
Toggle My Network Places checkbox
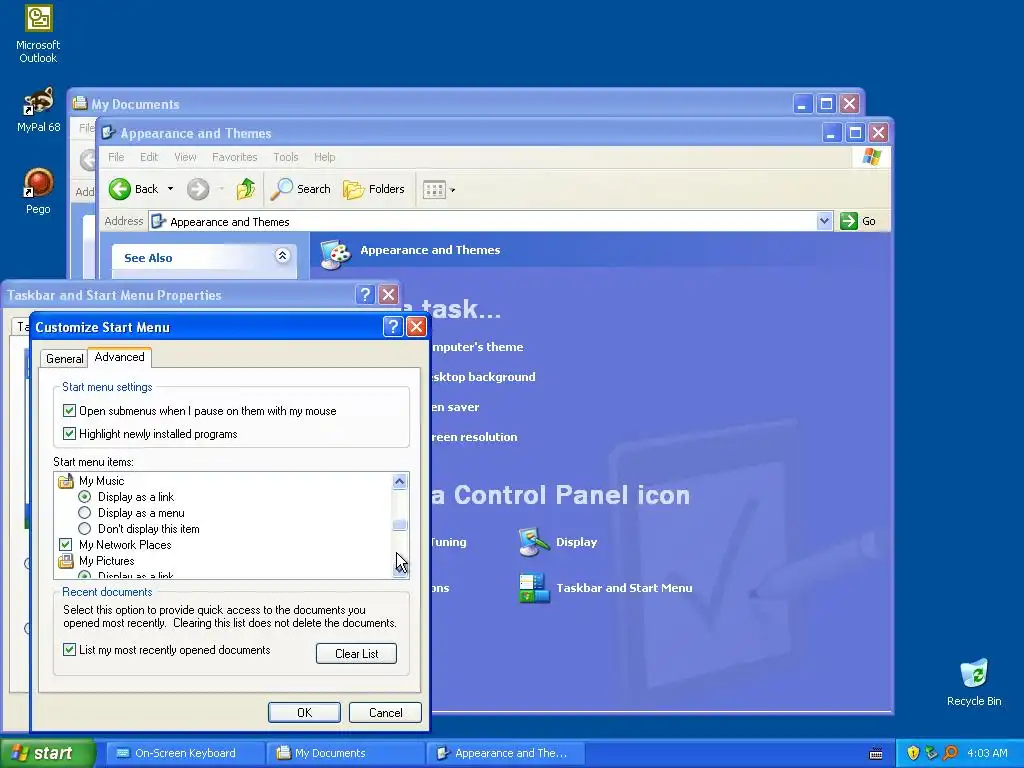[65, 545]
